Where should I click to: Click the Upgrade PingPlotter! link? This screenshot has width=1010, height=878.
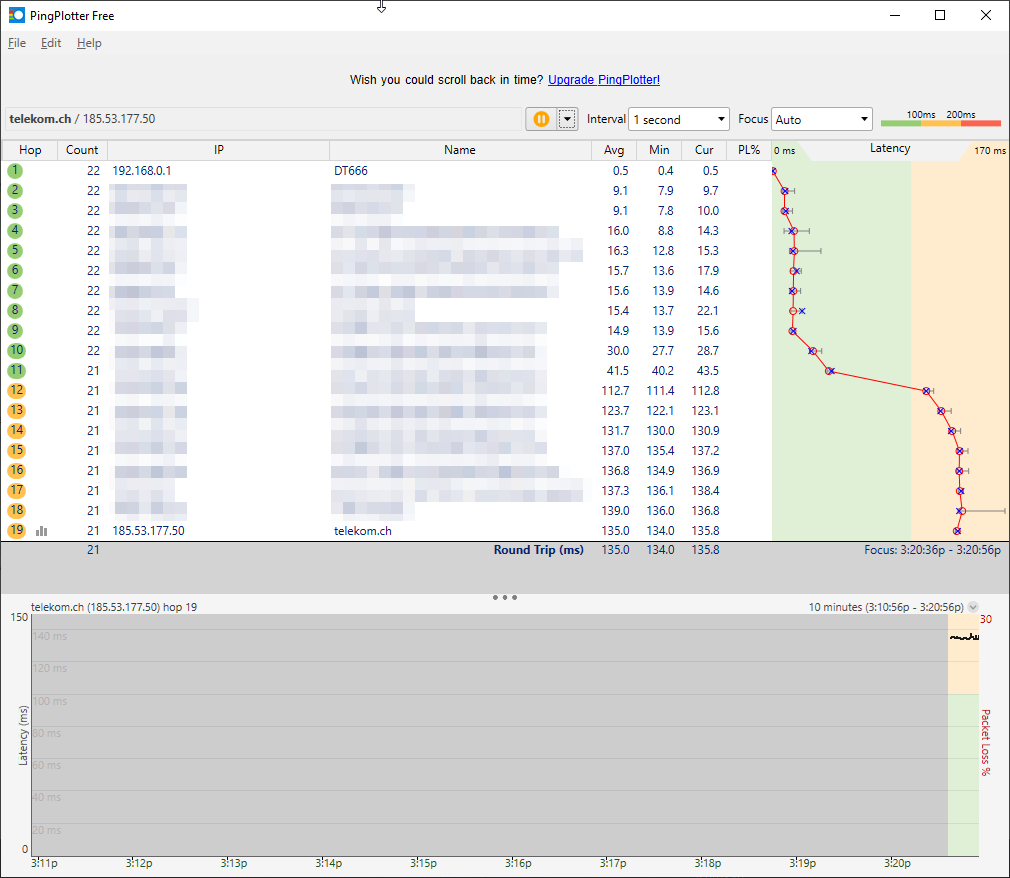coord(604,80)
